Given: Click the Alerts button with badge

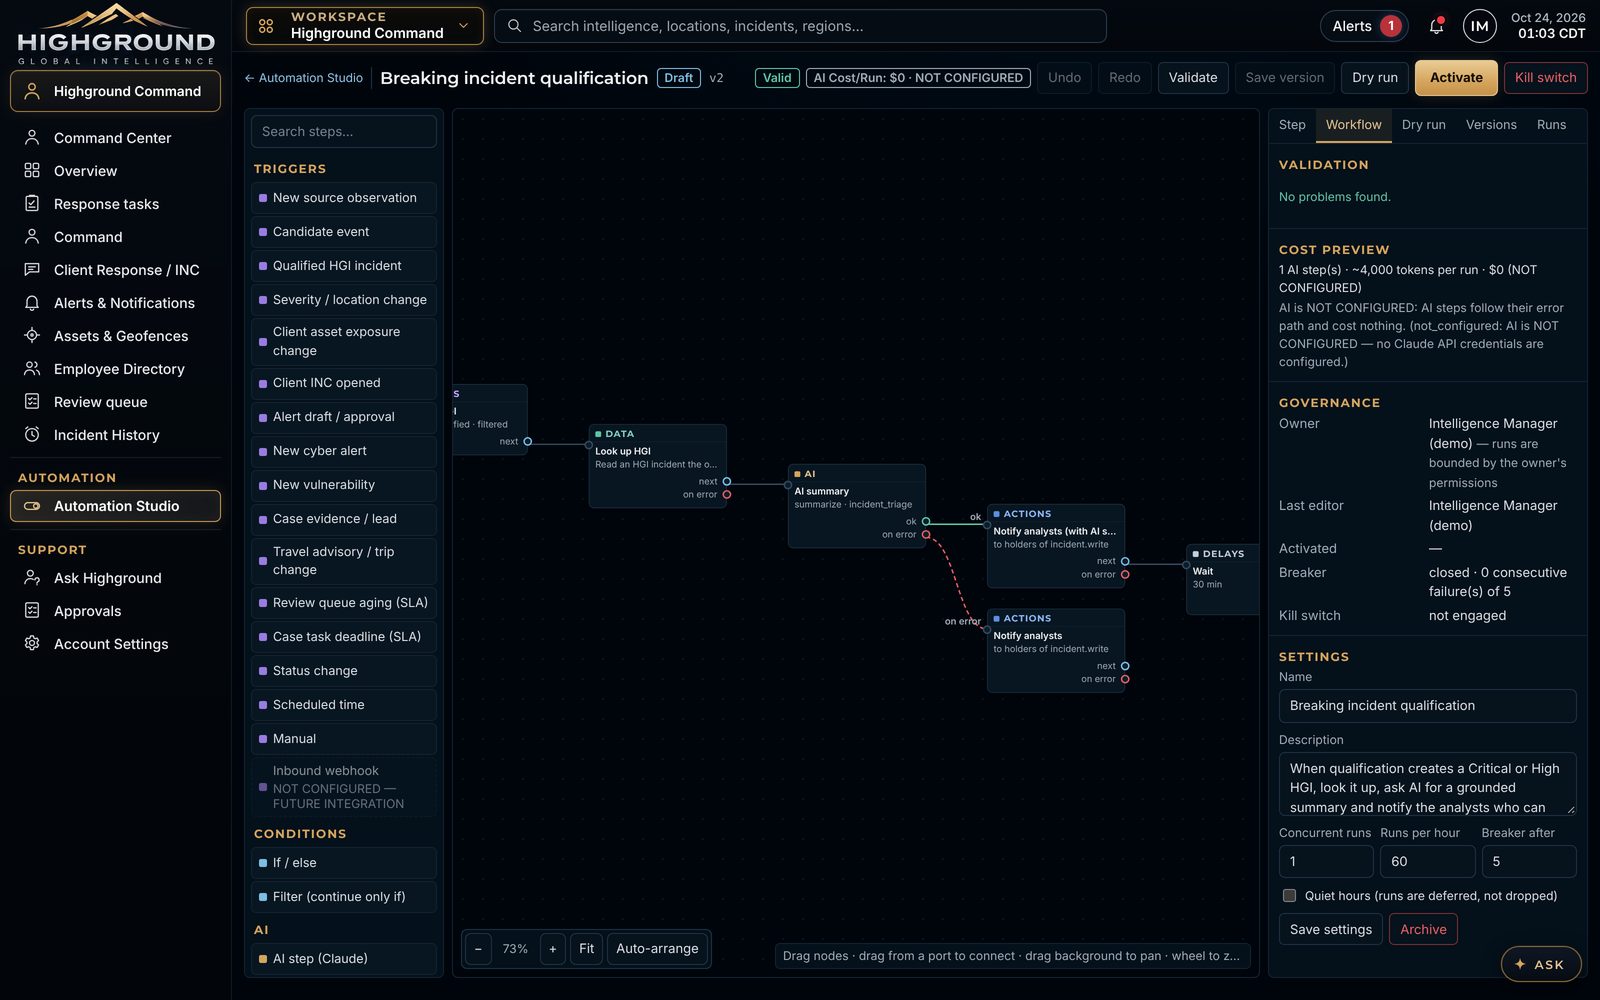Looking at the screenshot, I should coord(1365,26).
